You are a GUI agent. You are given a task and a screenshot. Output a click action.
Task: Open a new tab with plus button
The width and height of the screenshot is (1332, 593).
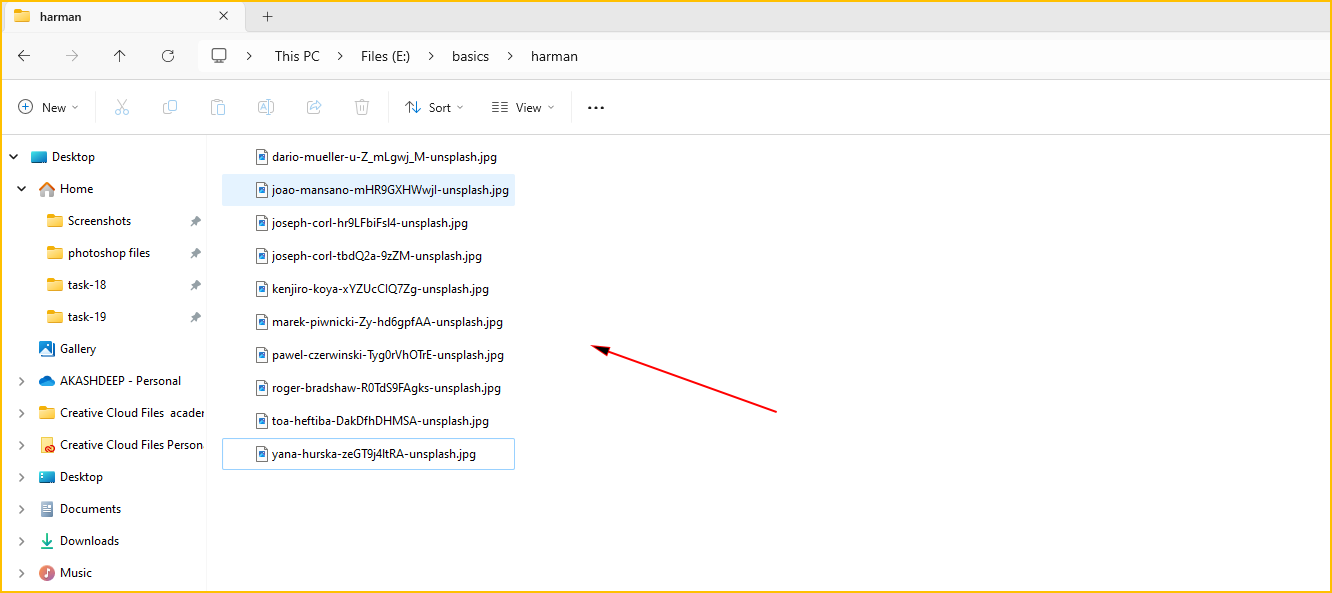pyautogui.click(x=267, y=16)
